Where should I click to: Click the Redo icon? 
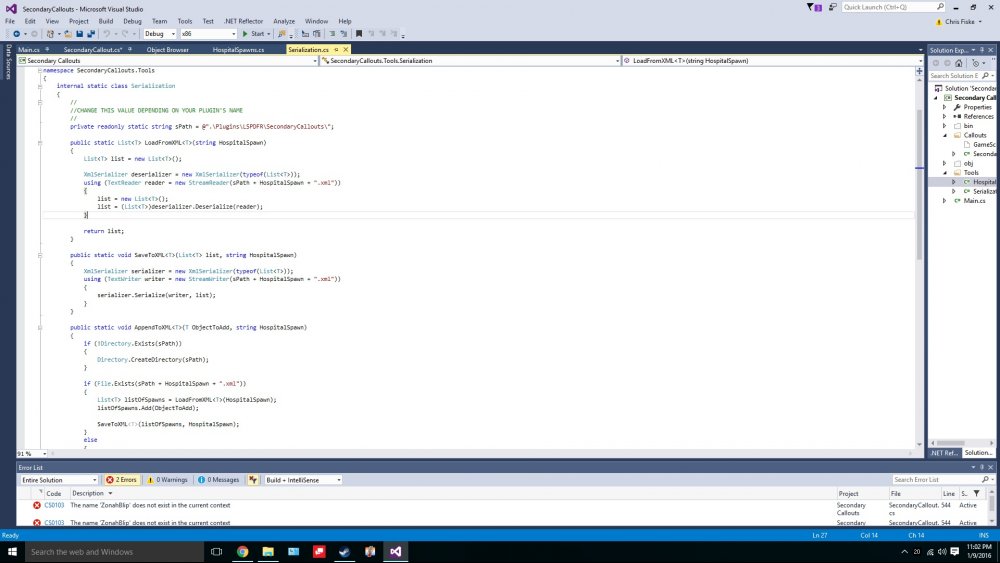pyautogui.click(x=125, y=34)
